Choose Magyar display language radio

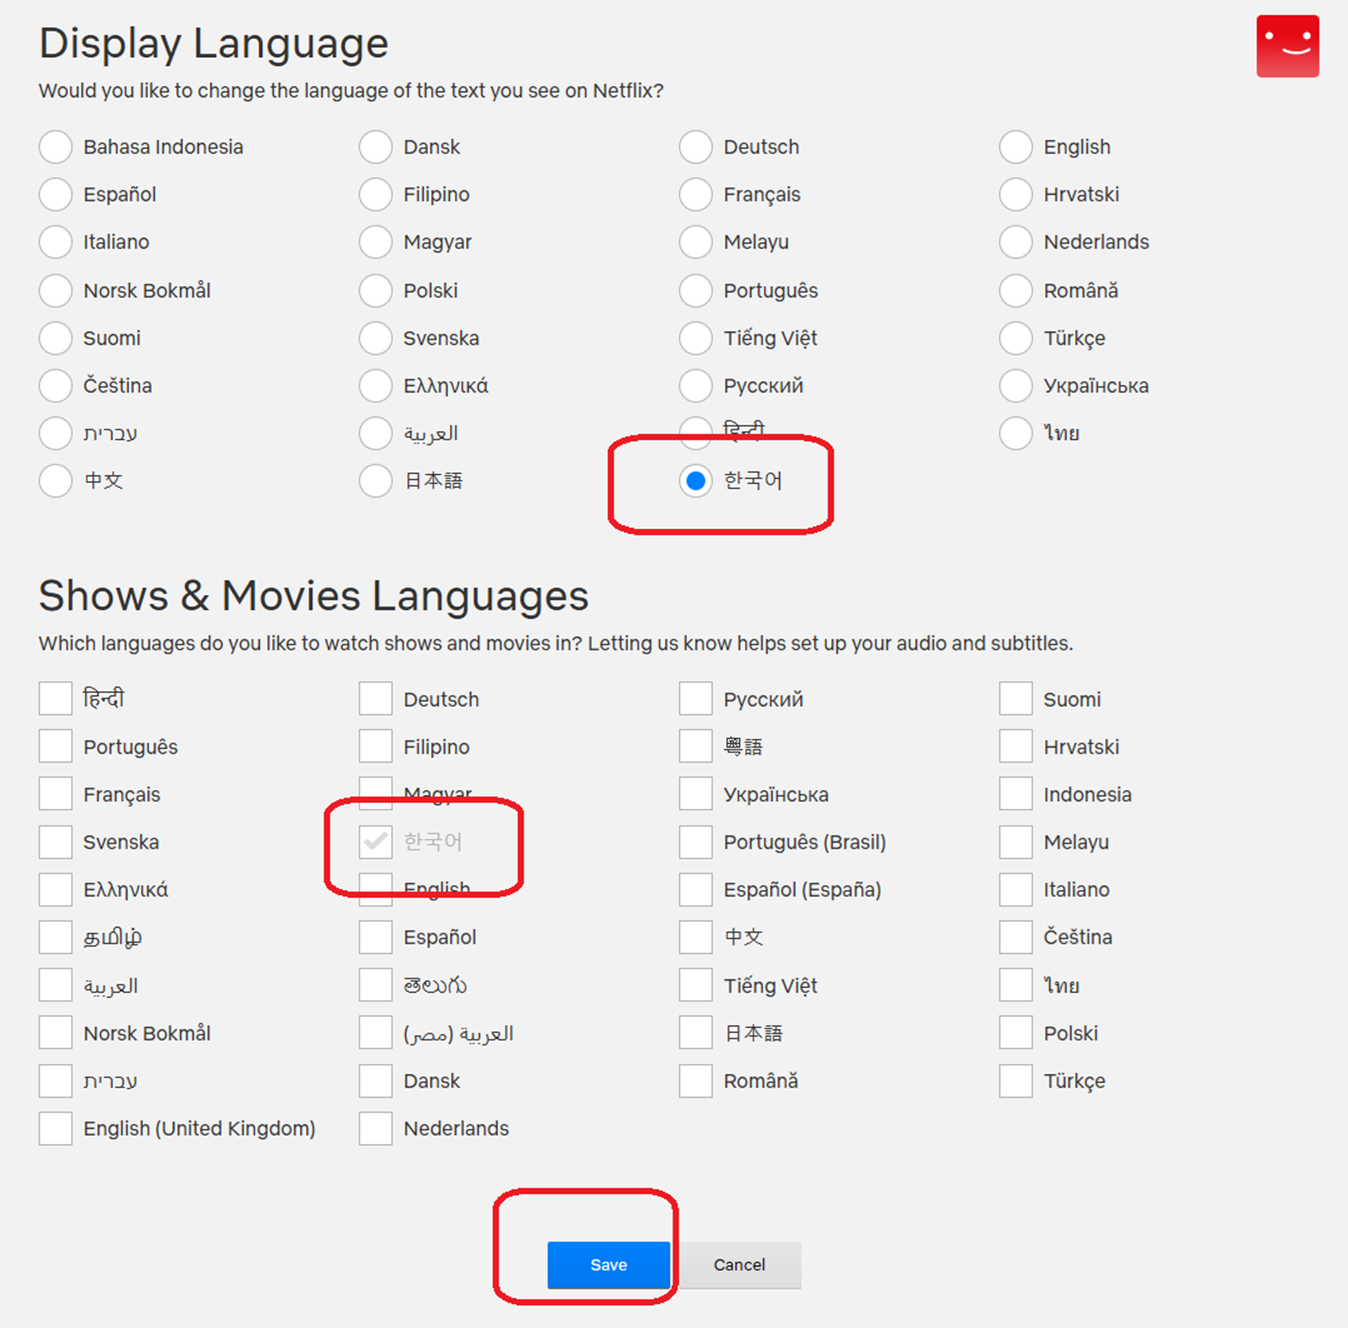pyautogui.click(x=375, y=242)
